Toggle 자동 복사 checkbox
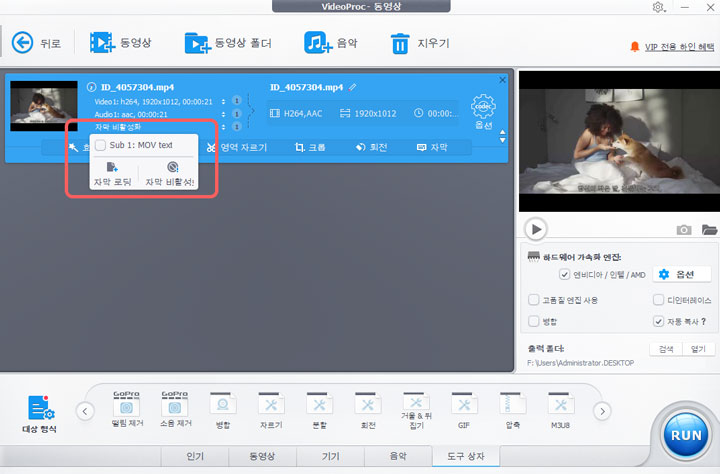The image size is (720, 474). coord(658,321)
